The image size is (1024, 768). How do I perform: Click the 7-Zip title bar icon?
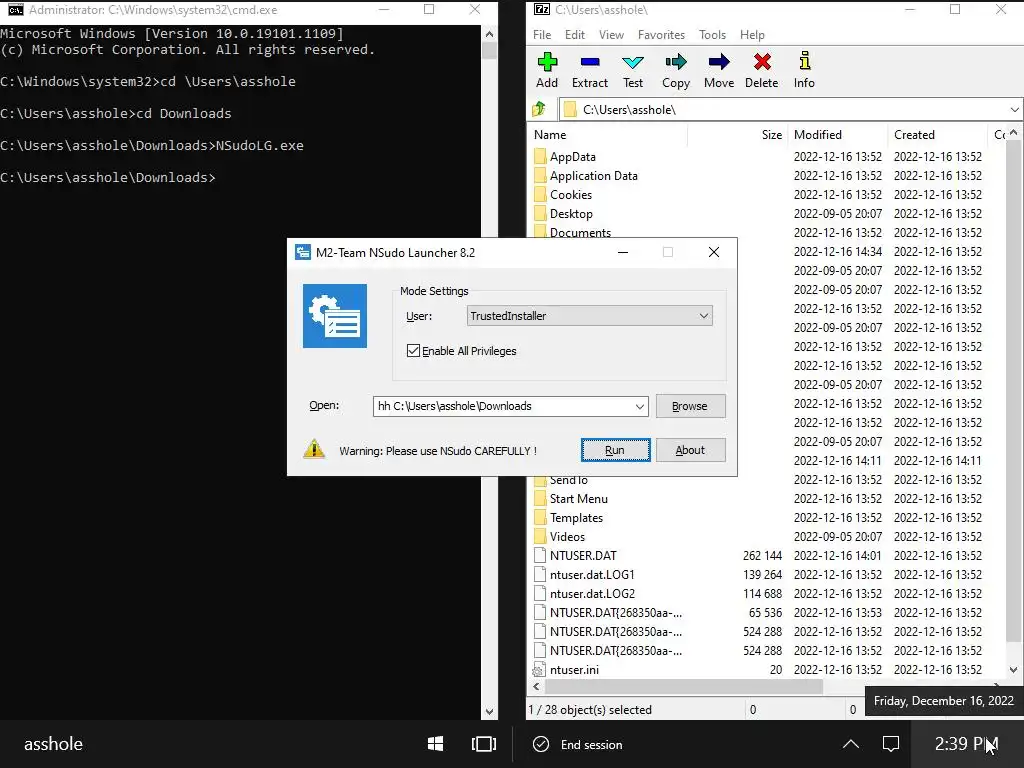tap(542, 10)
